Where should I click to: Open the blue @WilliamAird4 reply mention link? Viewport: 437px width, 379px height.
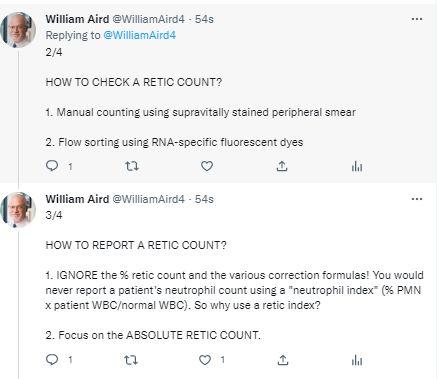click(140, 35)
